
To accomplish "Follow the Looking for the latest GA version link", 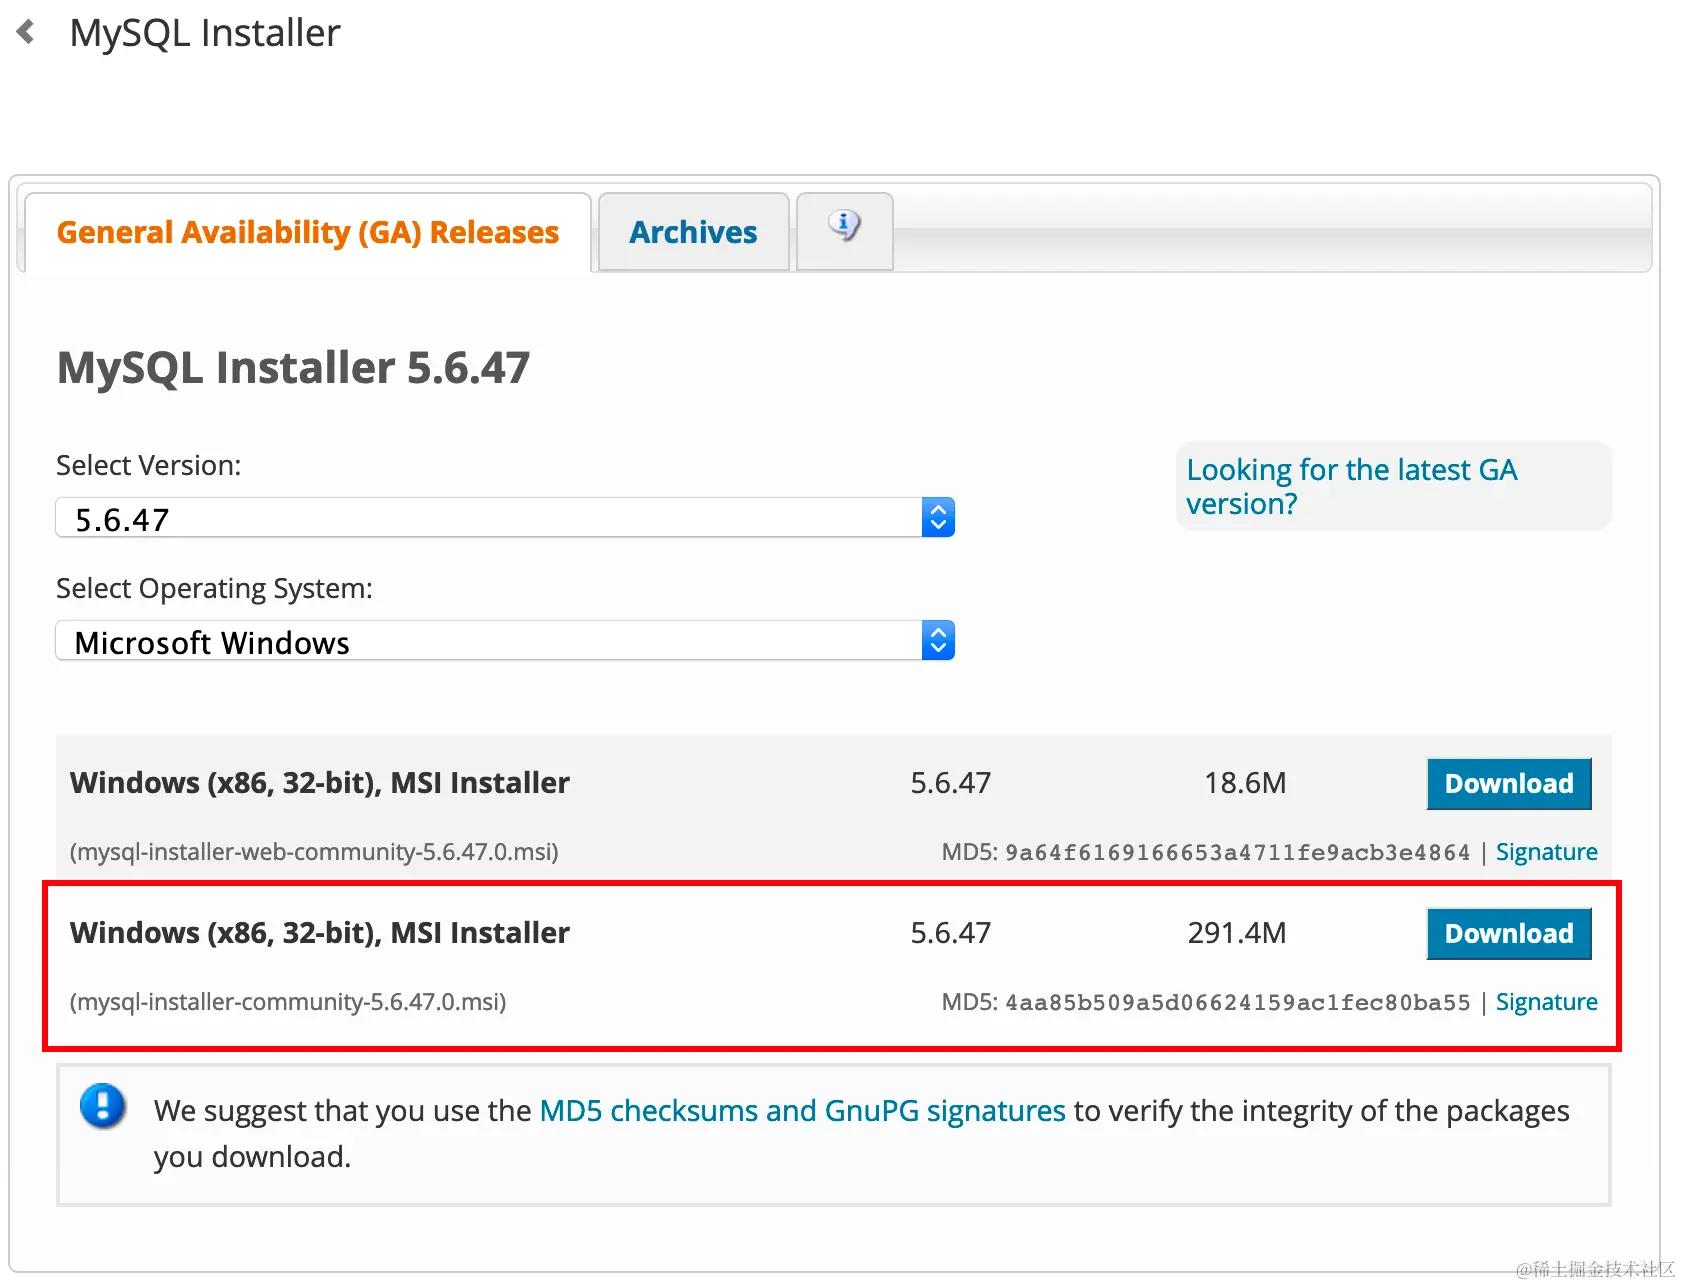I will point(1351,487).
